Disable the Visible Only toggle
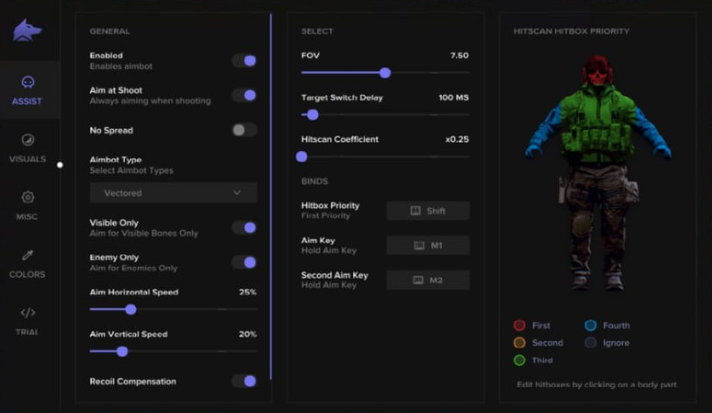Image resolution: width=712 pixels, height=413 pixels. tap(244, 227)
